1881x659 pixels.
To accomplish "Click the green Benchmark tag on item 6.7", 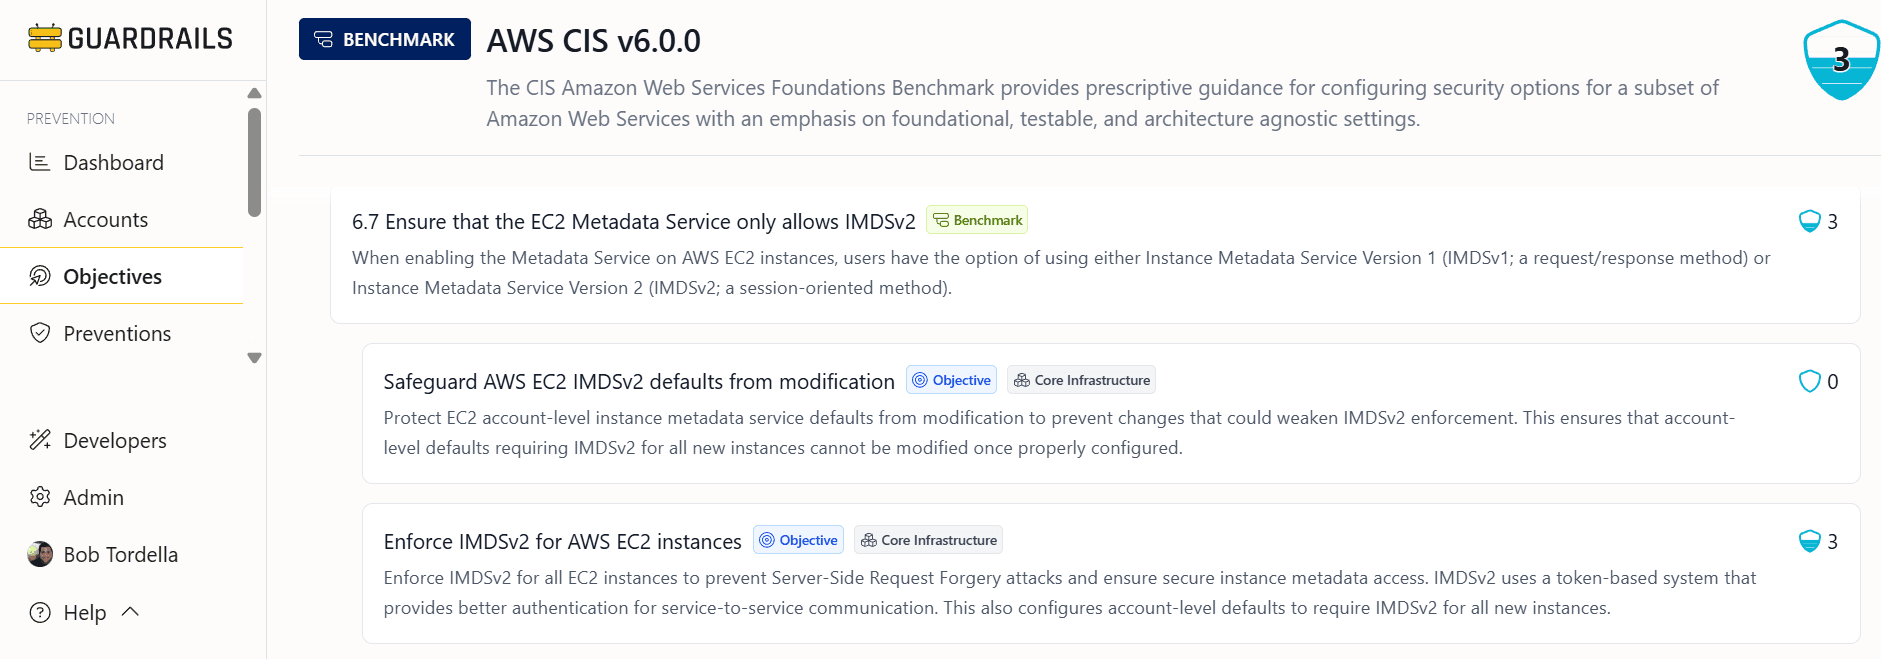I will (977, 220).
